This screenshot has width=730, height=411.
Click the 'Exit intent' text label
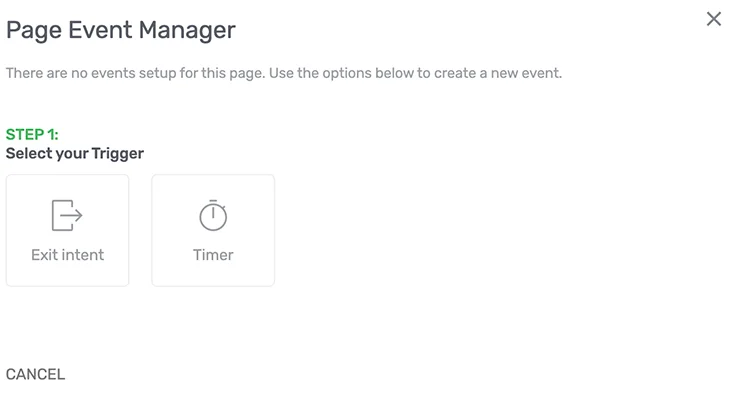[68, 255]
